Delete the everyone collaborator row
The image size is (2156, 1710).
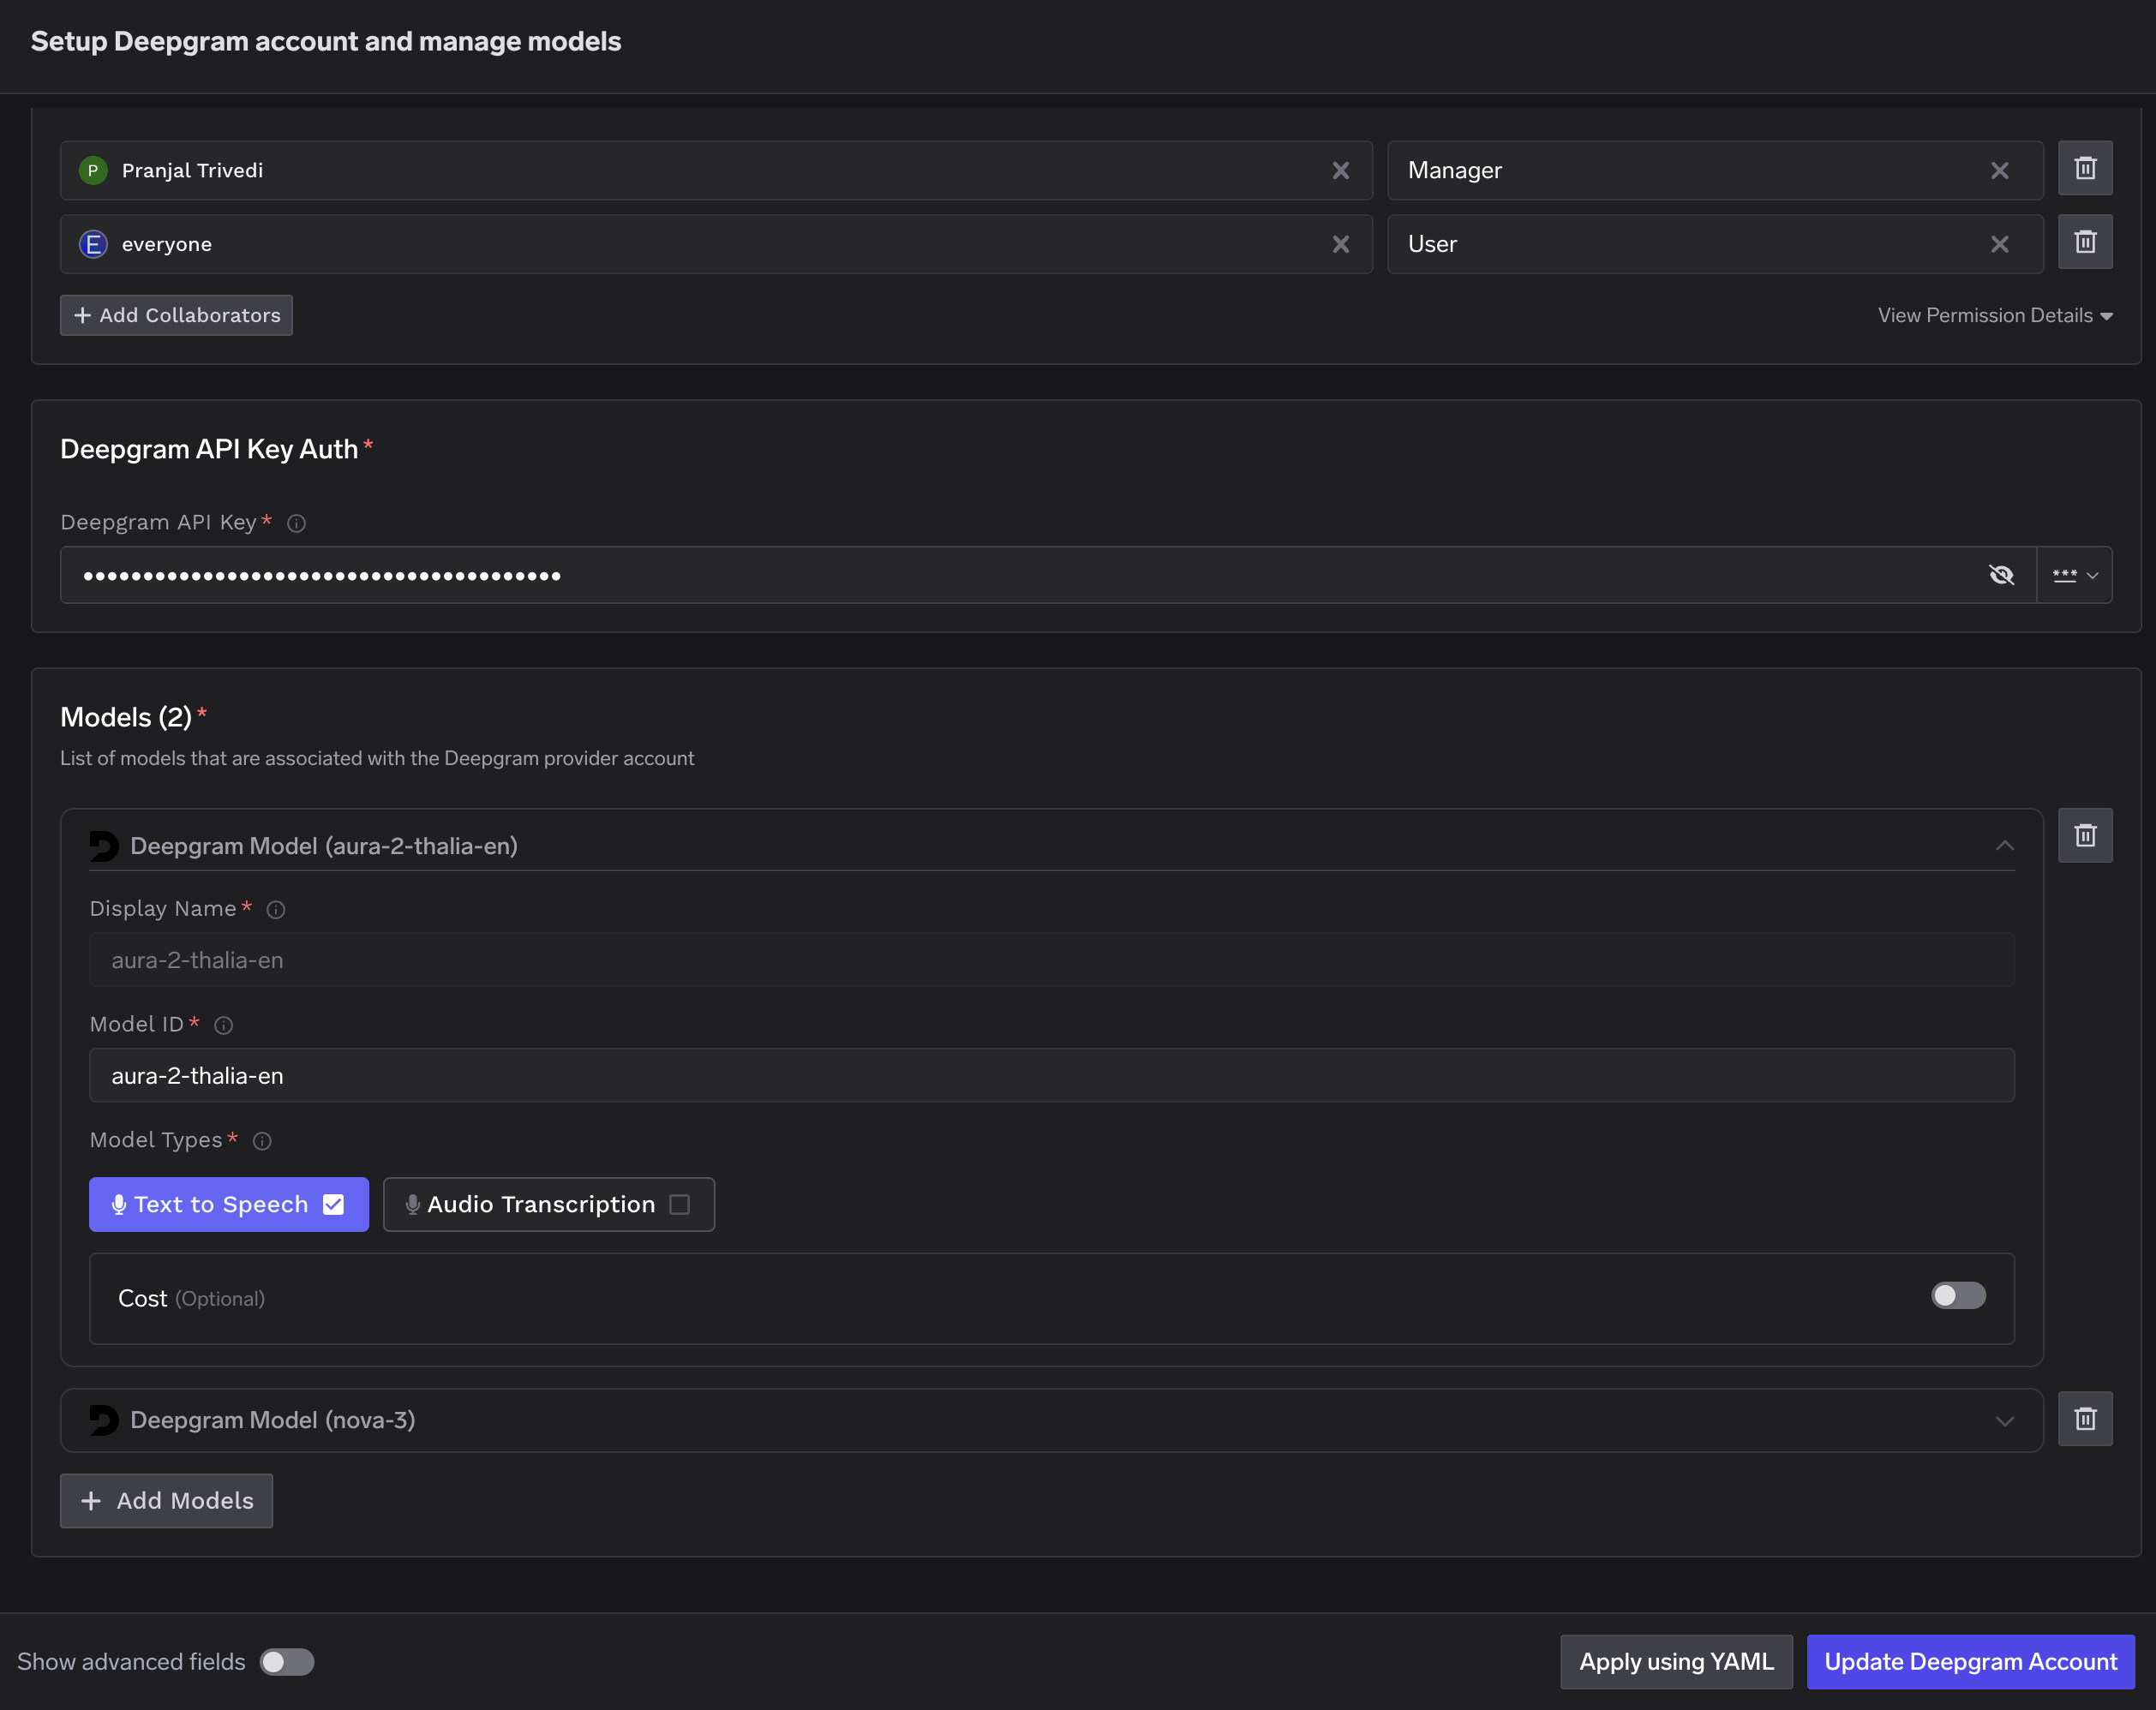(x=2085, y=243)
